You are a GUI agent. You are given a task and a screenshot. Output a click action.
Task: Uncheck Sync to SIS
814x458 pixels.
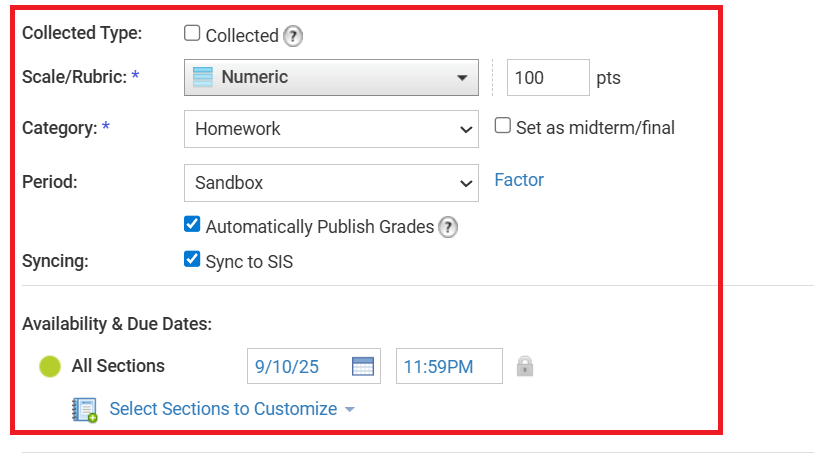click(193, 260)
